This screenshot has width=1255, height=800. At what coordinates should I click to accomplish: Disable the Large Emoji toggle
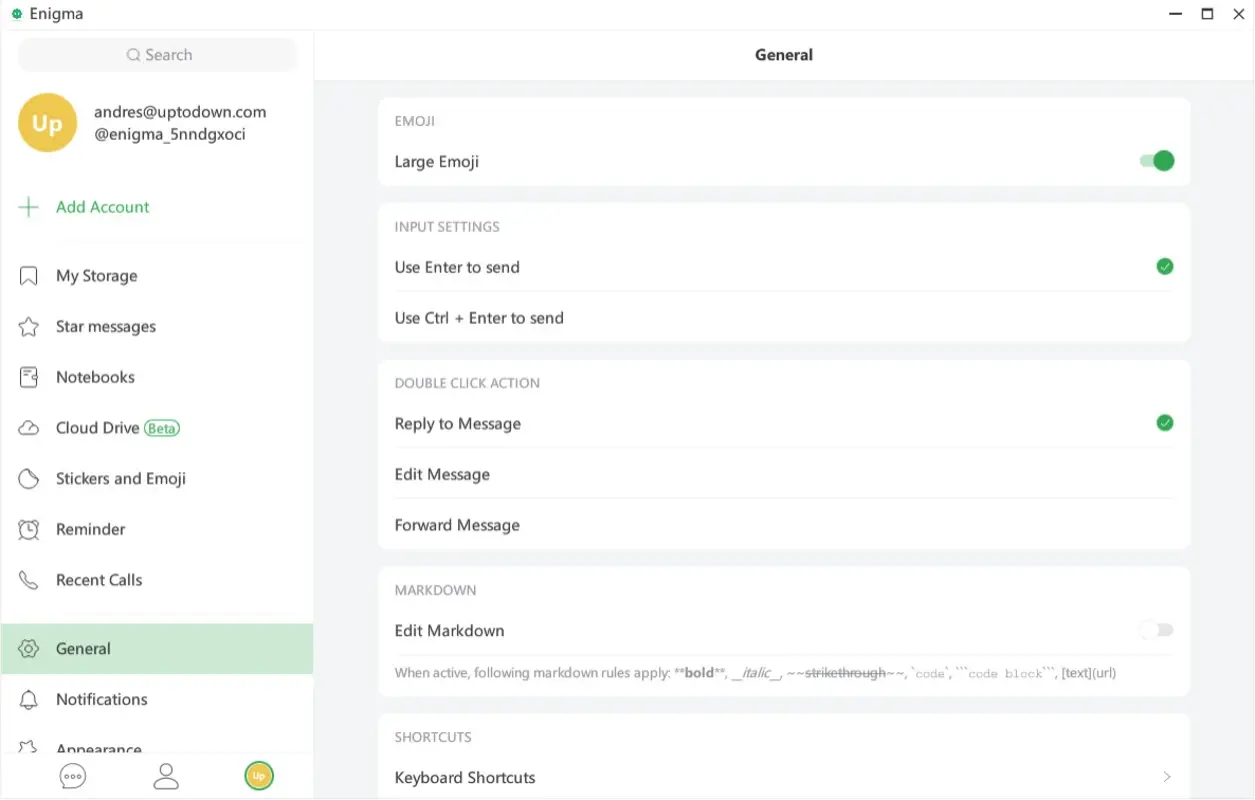pos(1155,160)
